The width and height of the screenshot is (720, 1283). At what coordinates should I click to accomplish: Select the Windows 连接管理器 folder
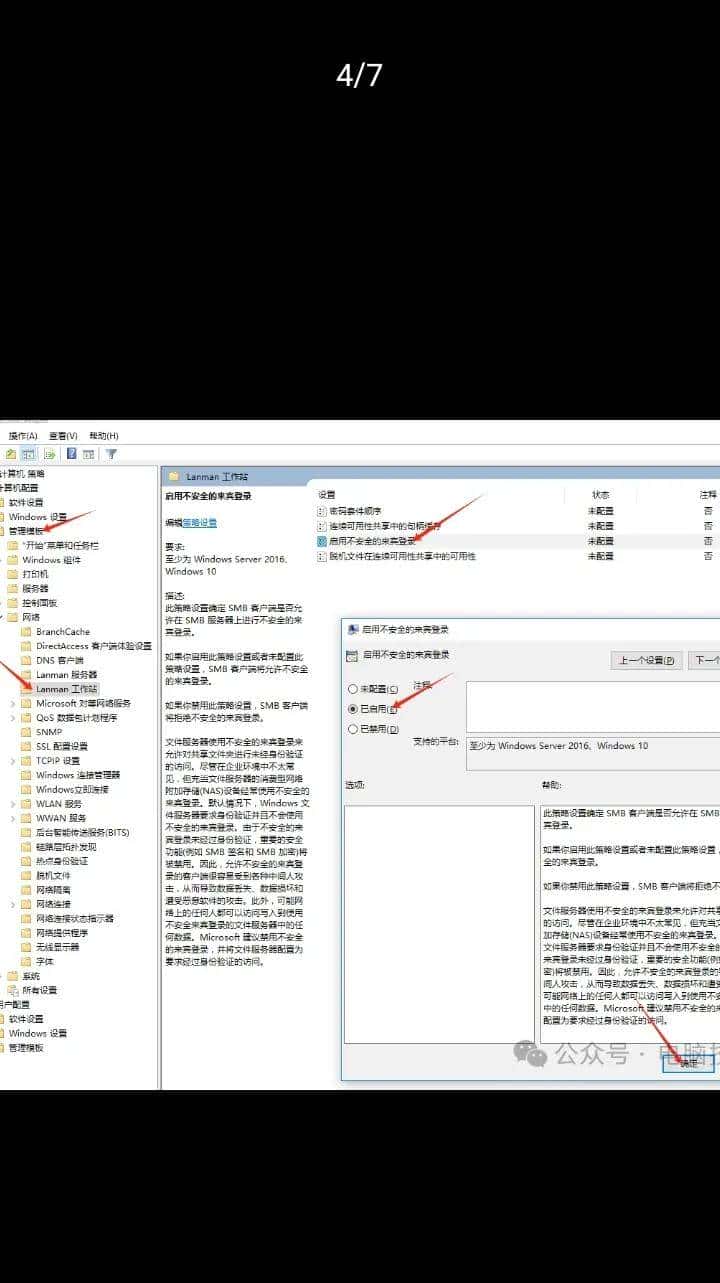[x=78, y=775]
